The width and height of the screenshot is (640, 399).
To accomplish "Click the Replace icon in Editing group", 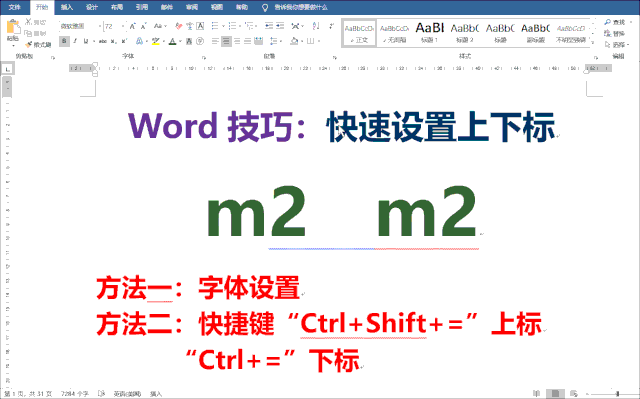I will (x=608, y=33).
